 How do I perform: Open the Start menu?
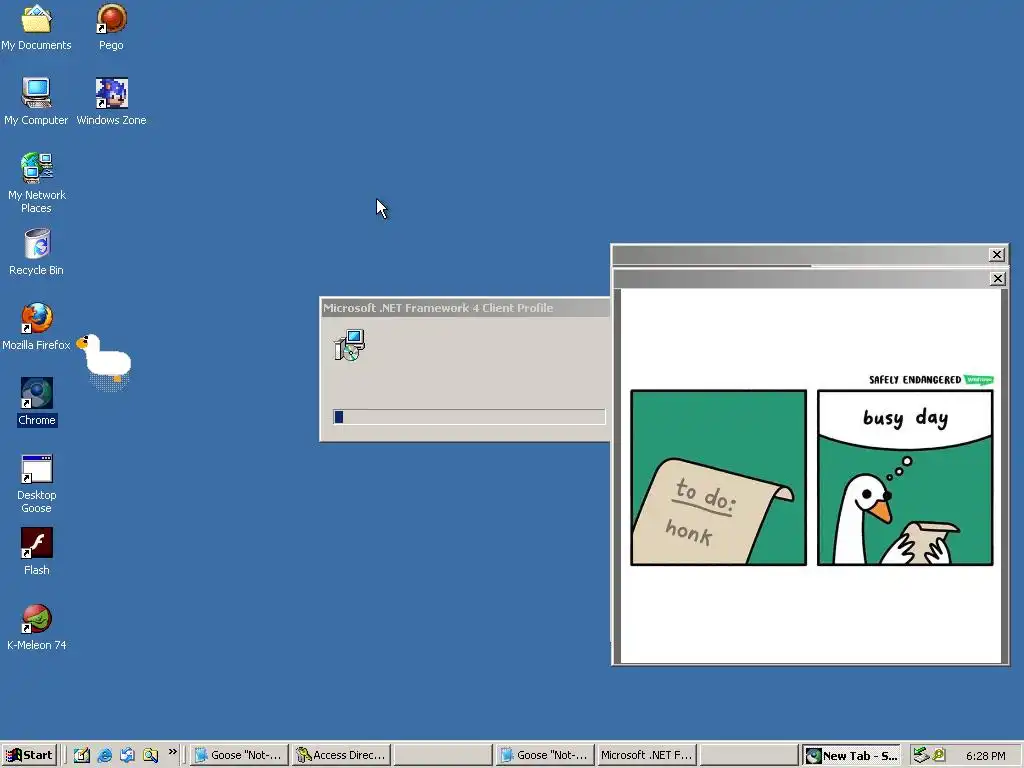pyautogui.click(x=29, y=755)
